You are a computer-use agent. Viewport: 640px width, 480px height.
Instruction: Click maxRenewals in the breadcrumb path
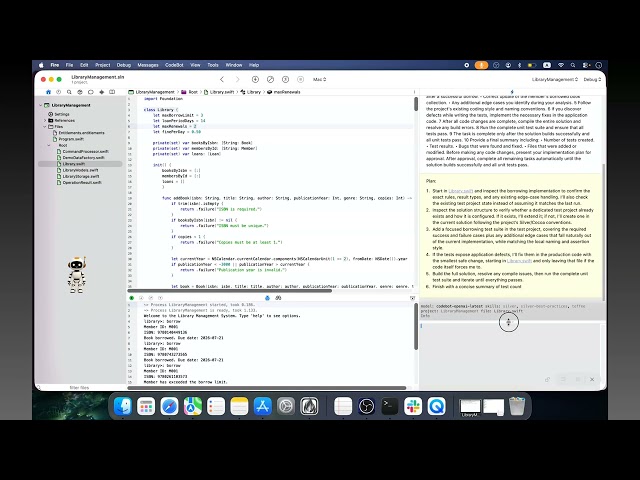284,92
